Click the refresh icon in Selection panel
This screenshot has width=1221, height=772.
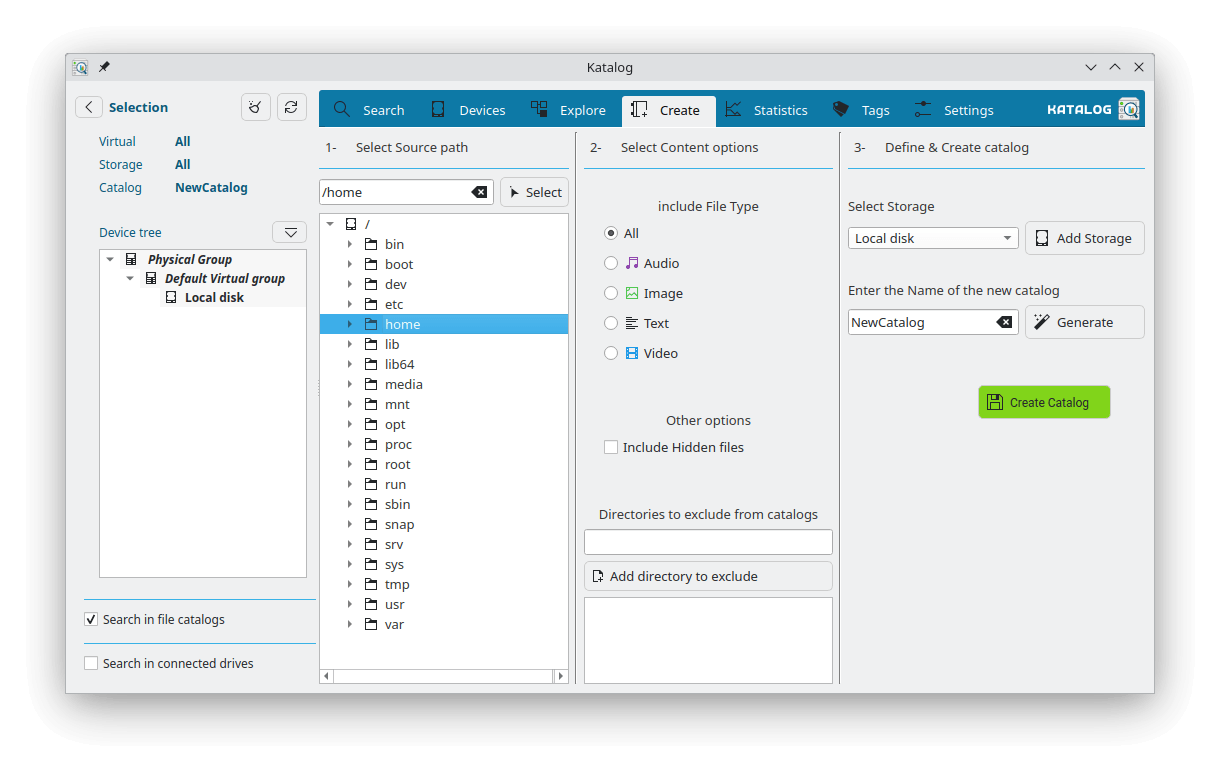tap(291, 107)
